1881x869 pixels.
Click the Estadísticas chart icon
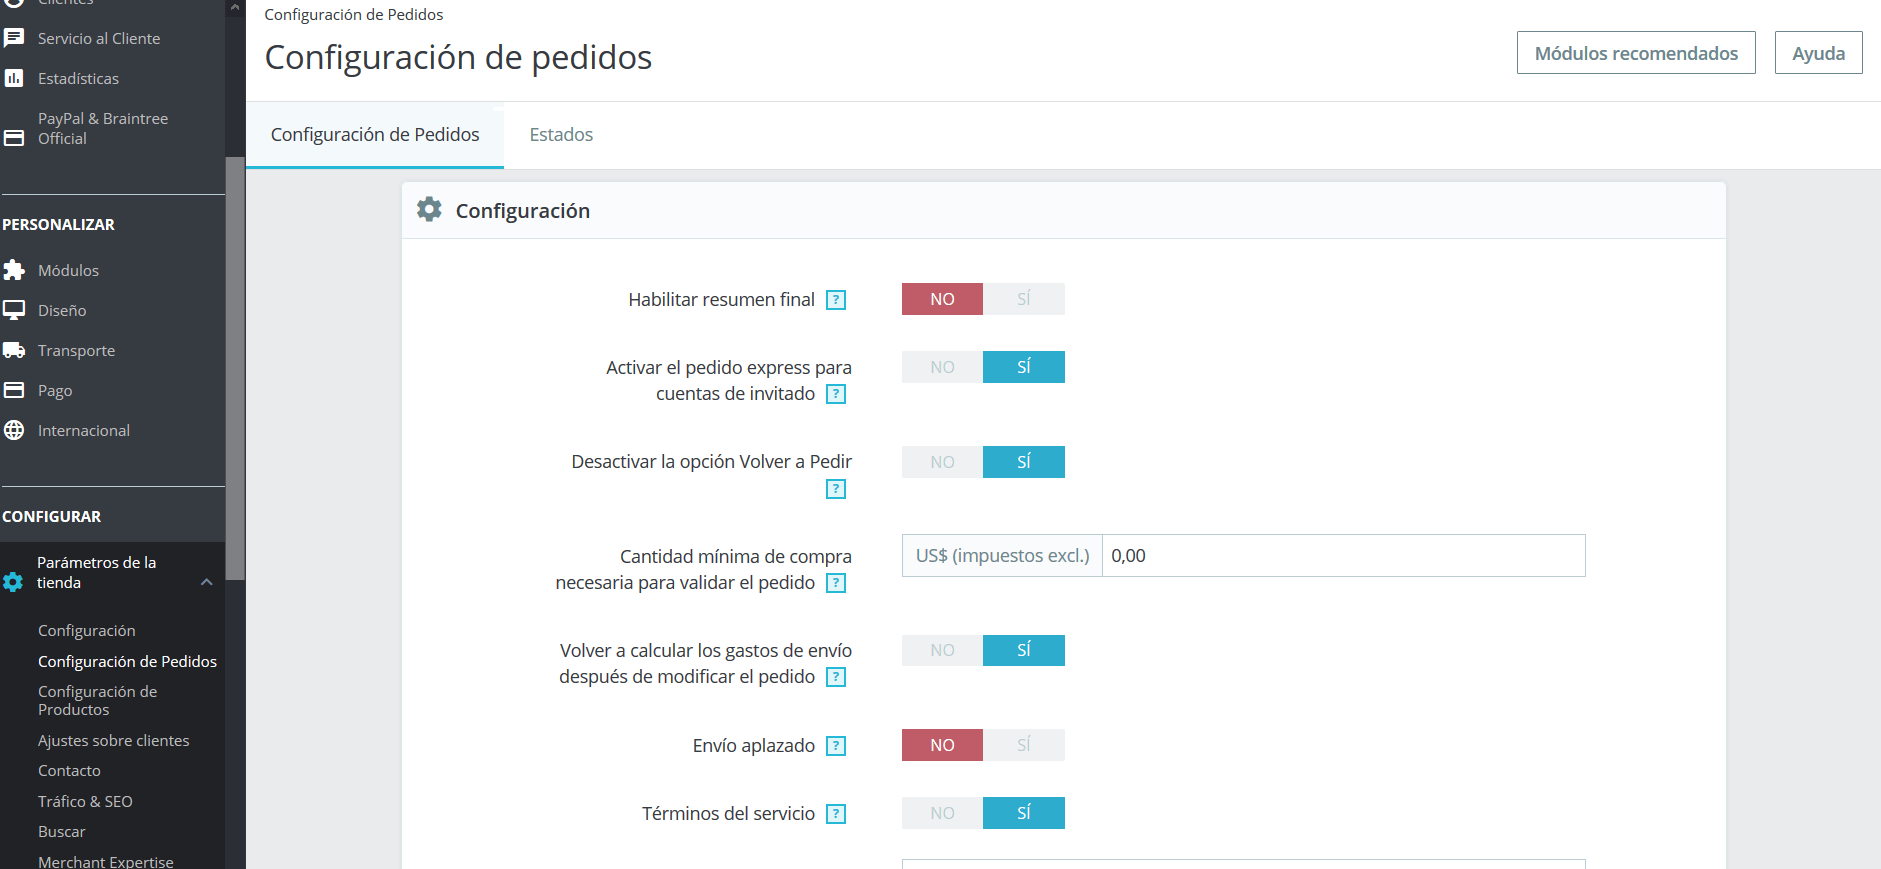click(x=14, y=78)
